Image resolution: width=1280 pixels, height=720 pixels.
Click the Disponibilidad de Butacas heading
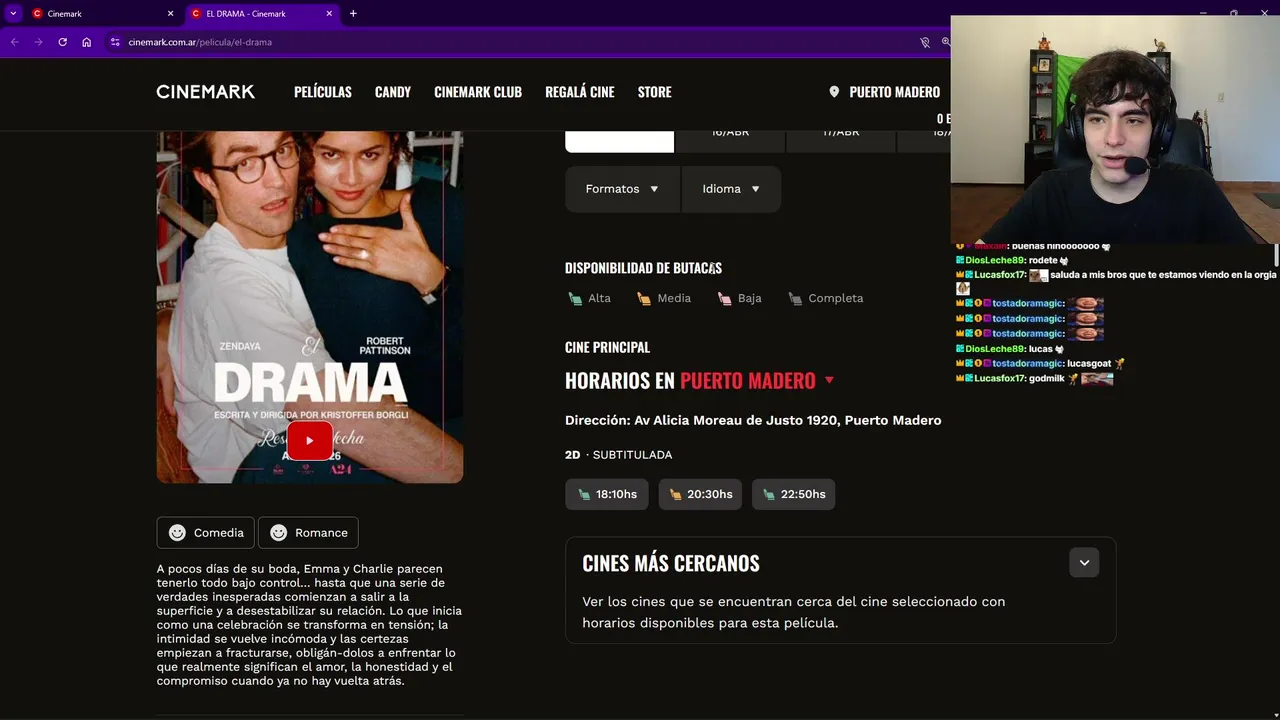(x=643, y=268)
